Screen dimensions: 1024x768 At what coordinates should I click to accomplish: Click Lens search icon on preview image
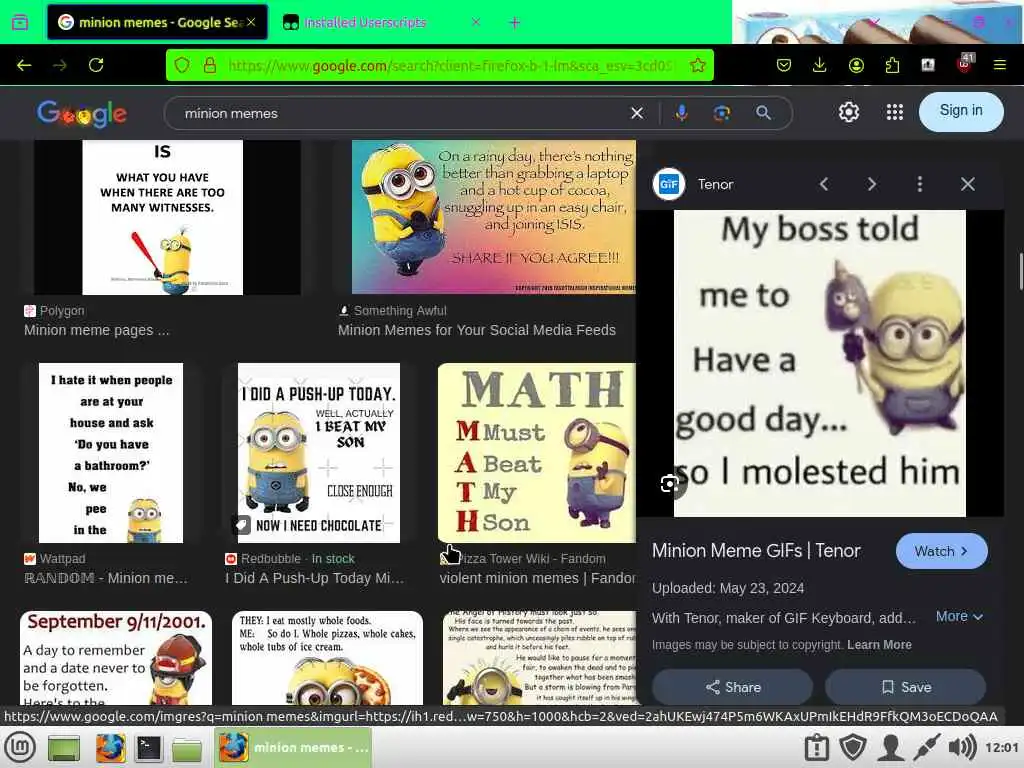(x=671, y=484)
